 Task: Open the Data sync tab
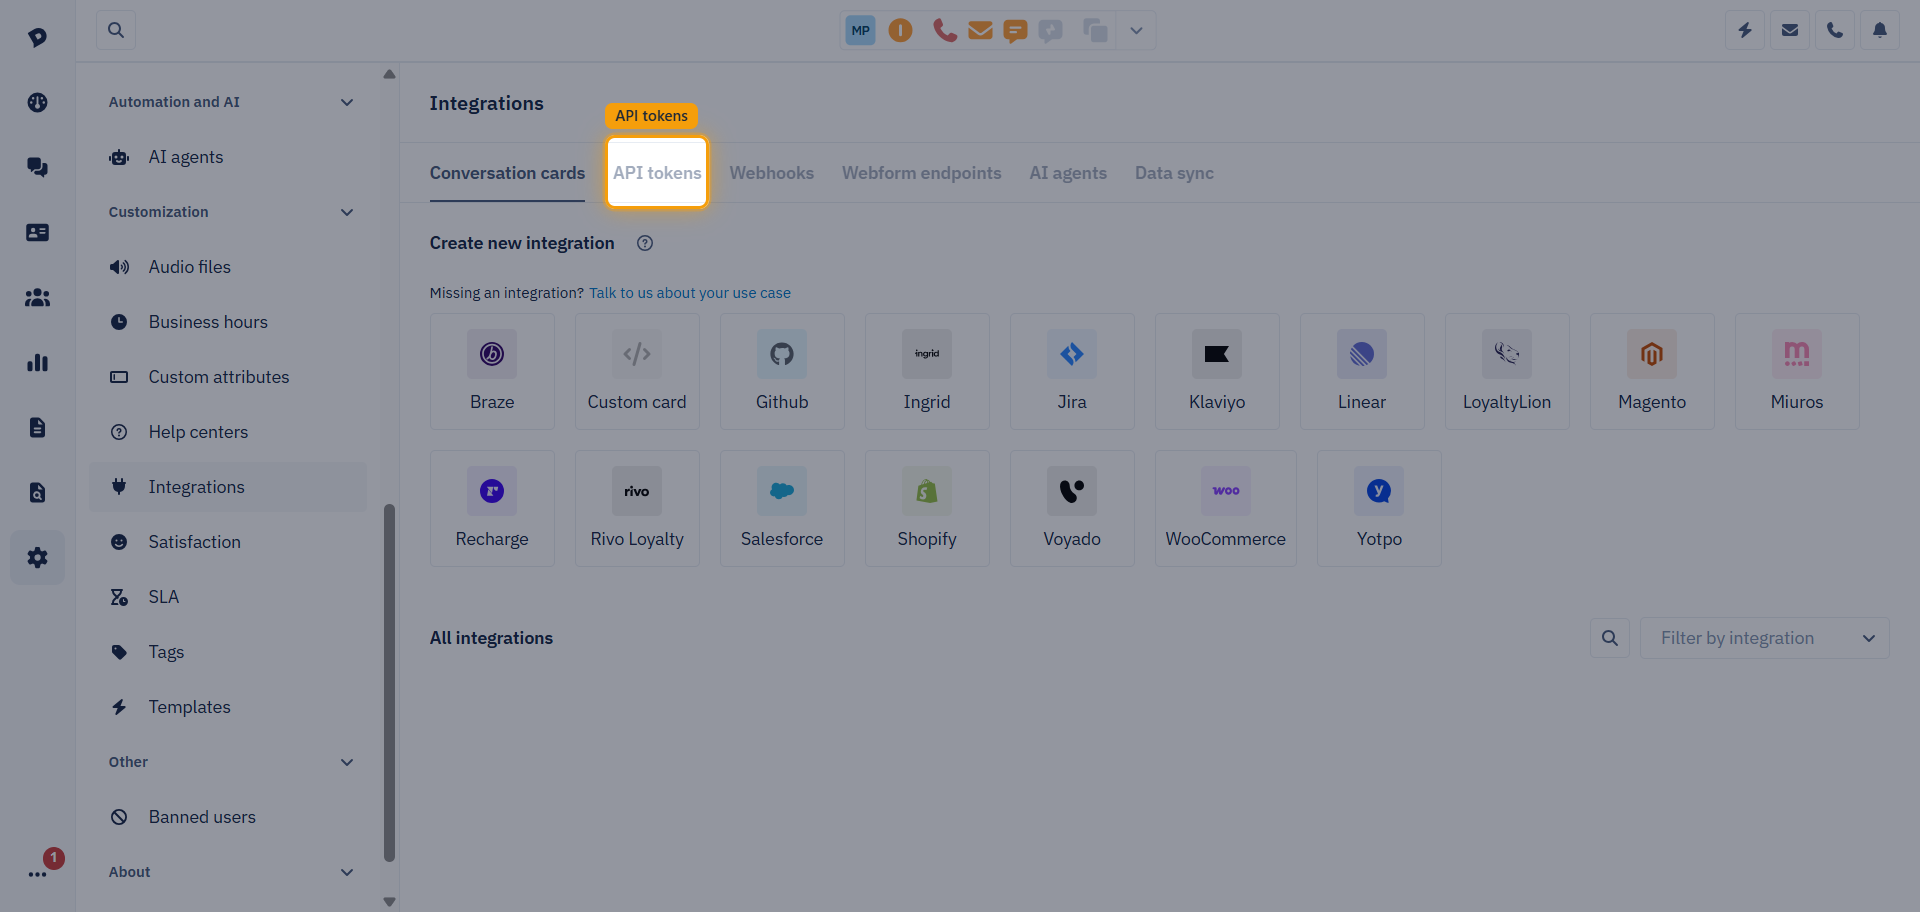click(x=1174, y=173)
